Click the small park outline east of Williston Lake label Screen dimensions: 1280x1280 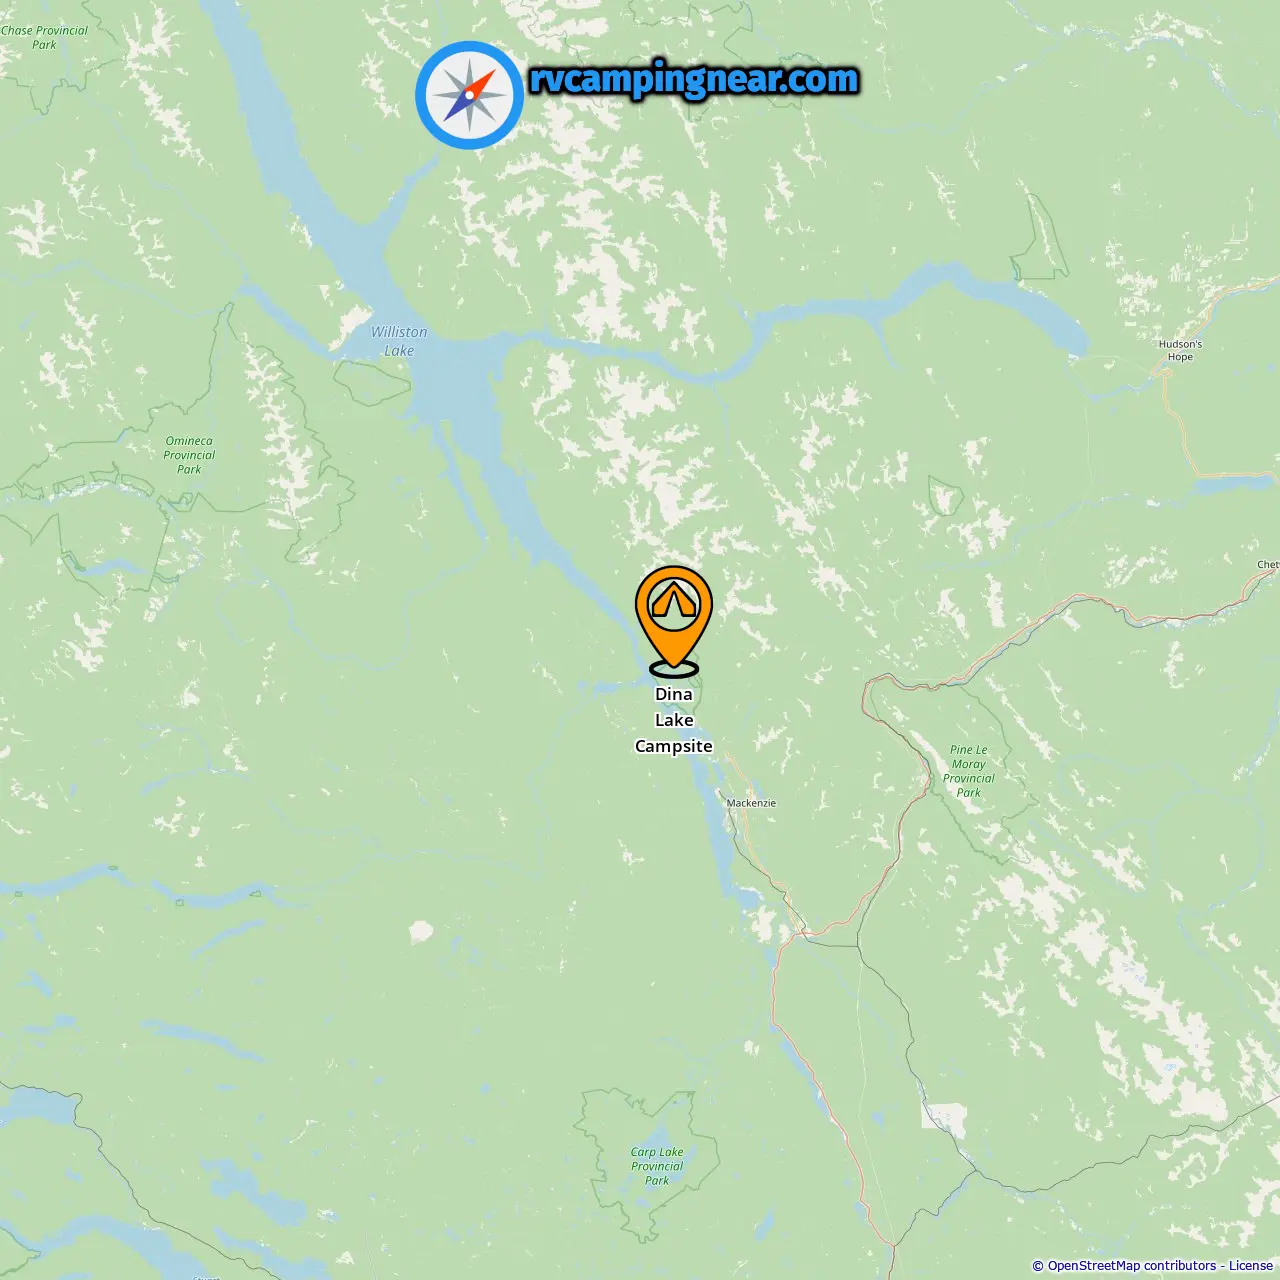372,383
